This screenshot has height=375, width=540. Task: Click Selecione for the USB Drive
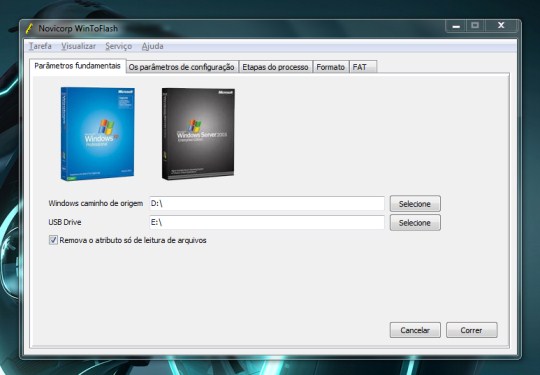point(415,223)
